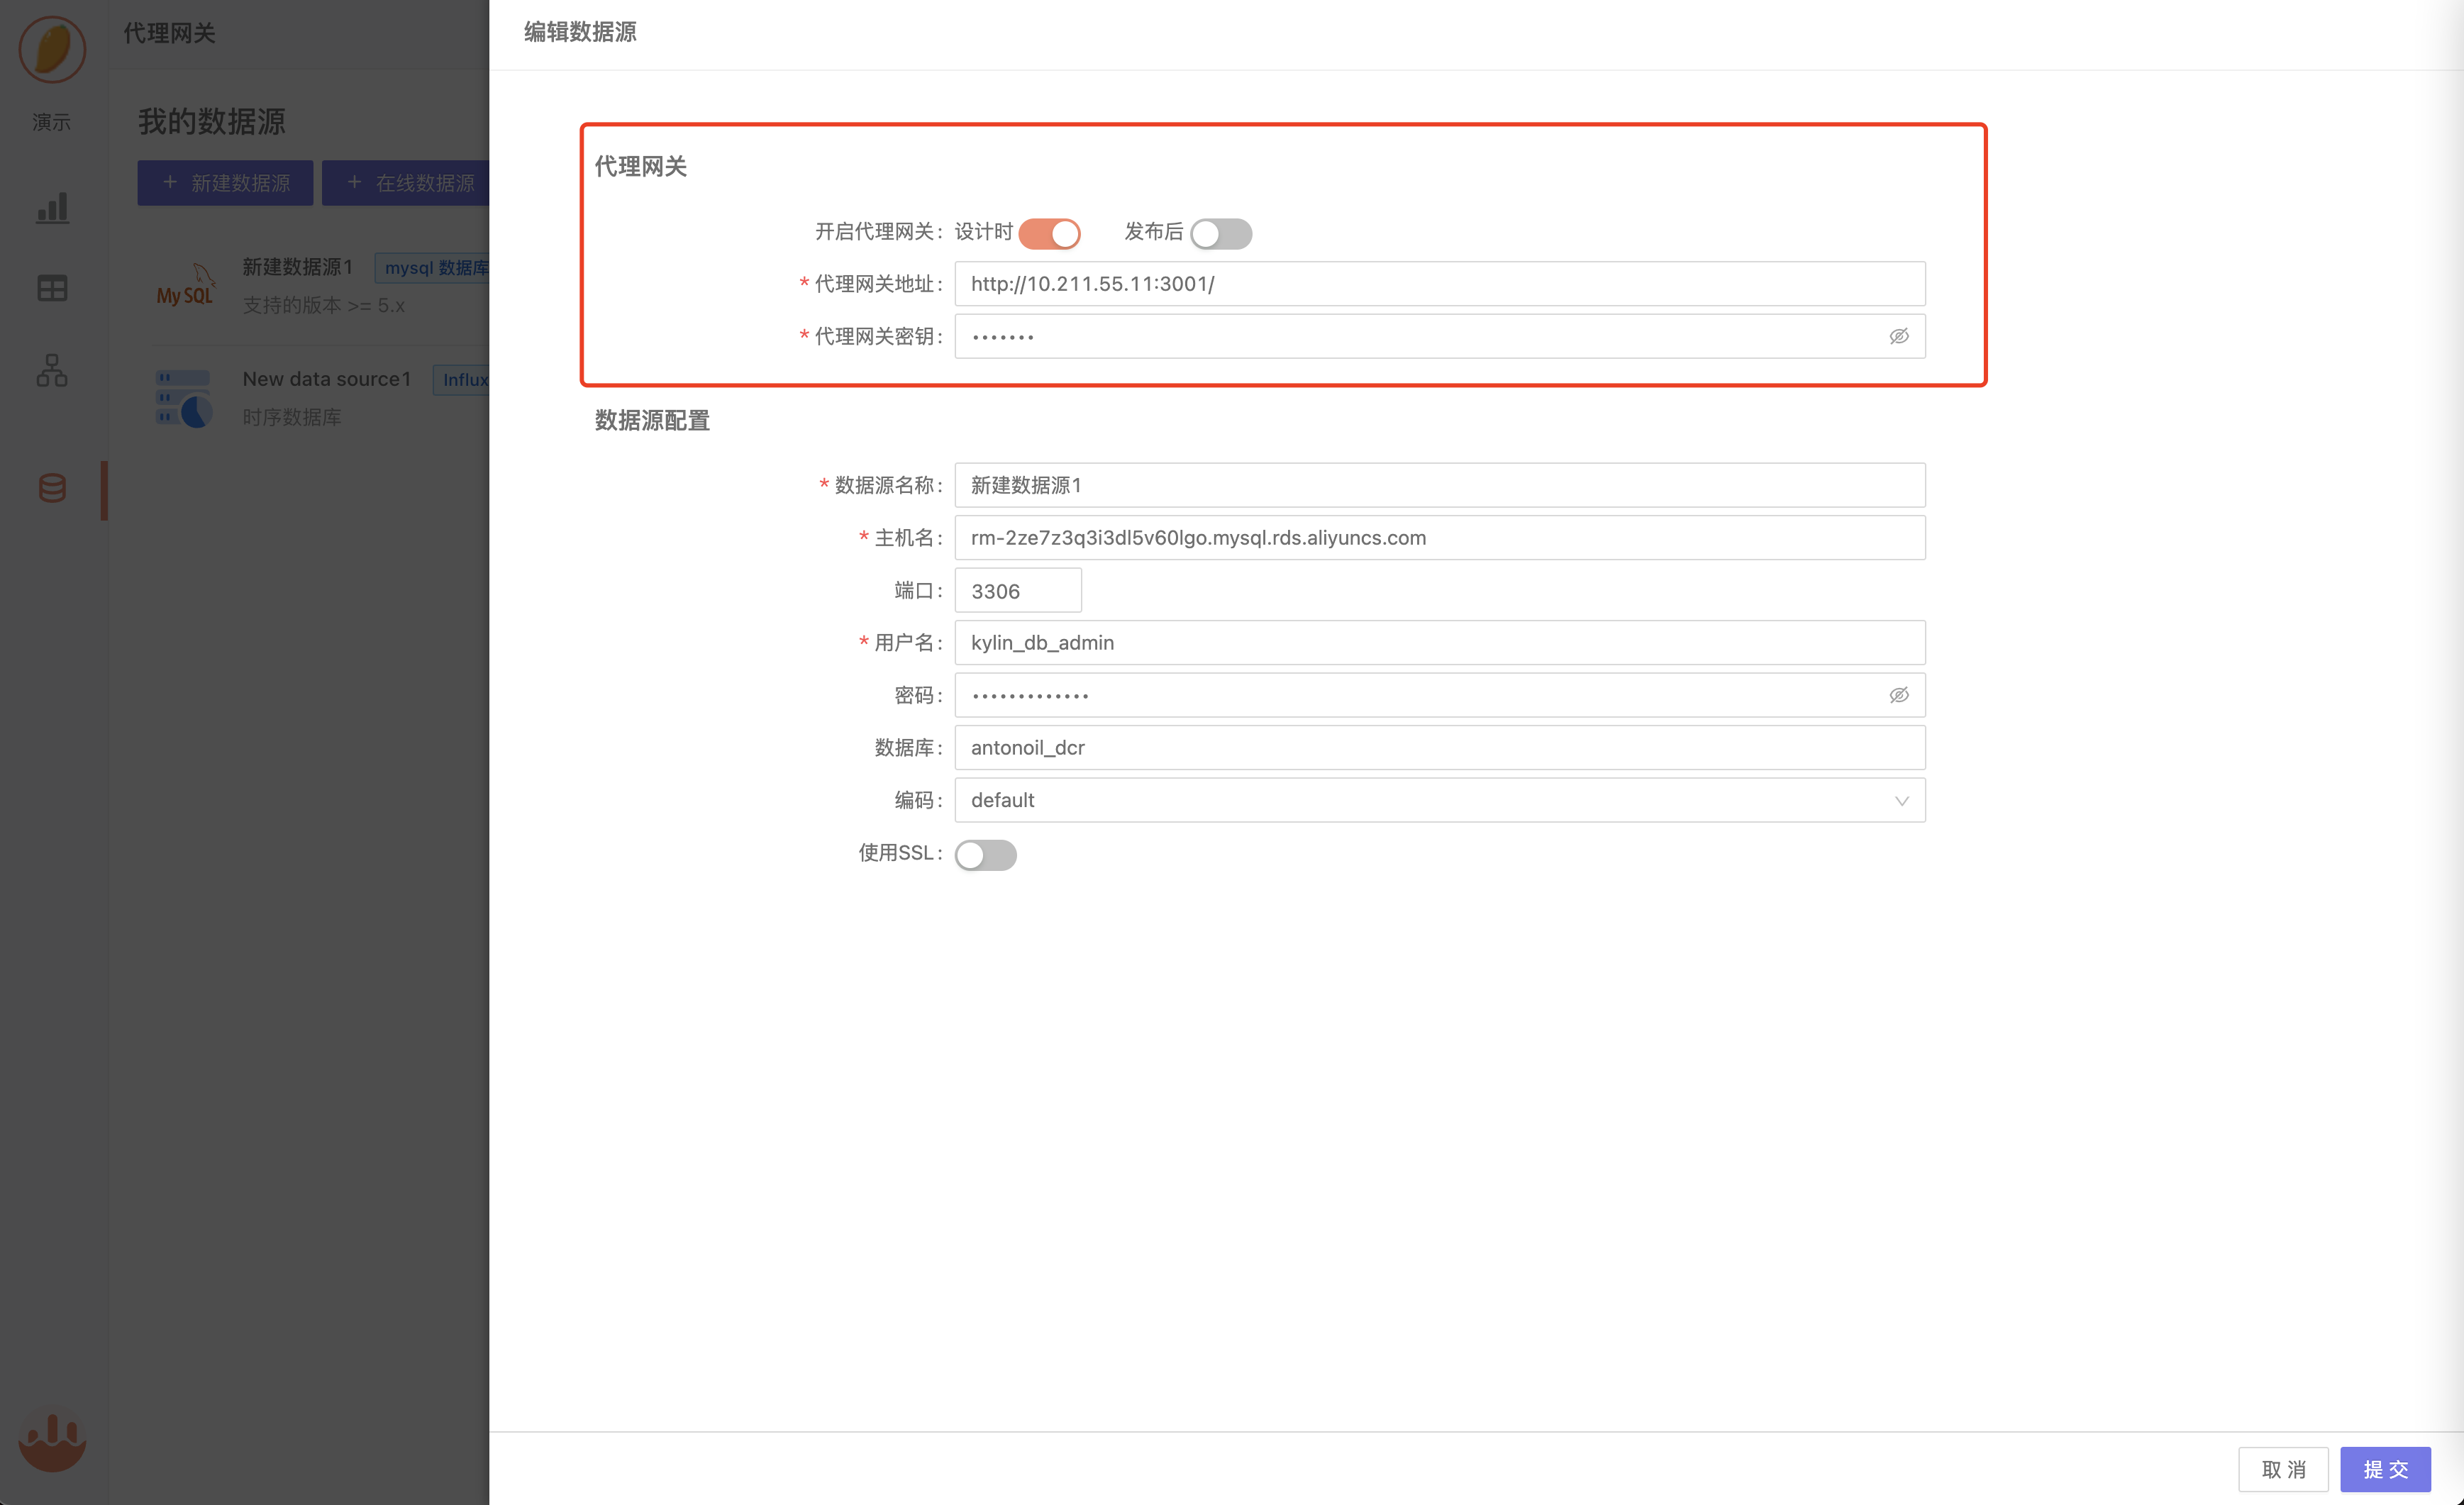Image resolution: width=2464 pixels, height=1505 pixels.
Task: Edit the data source name field
Action: pos(1439,486)
